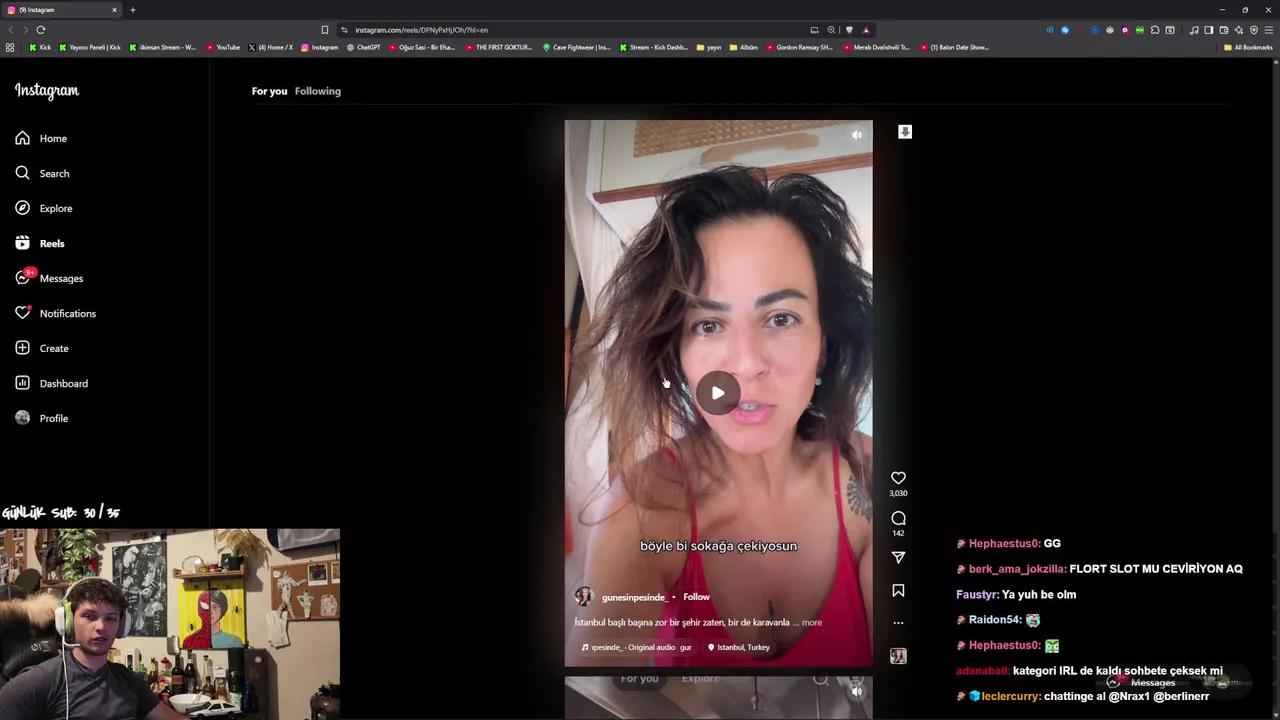1280x720 pixels.
Task: Go back in browser history
Action: pos(11,30)
